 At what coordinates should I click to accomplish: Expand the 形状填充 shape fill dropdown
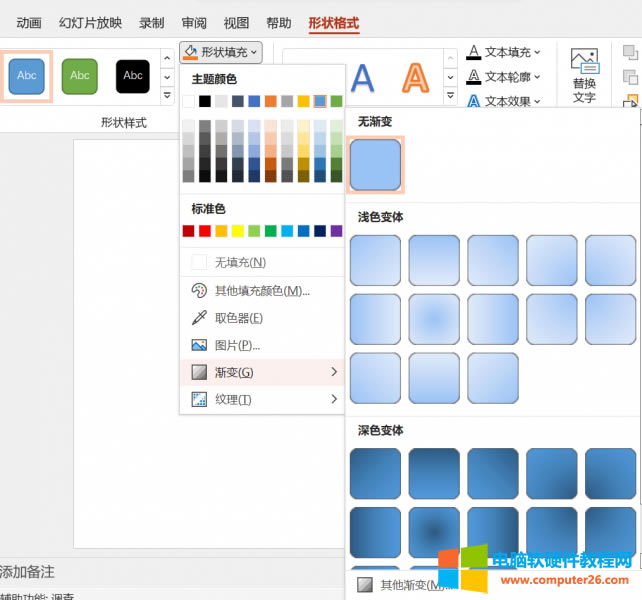point(222,51)
